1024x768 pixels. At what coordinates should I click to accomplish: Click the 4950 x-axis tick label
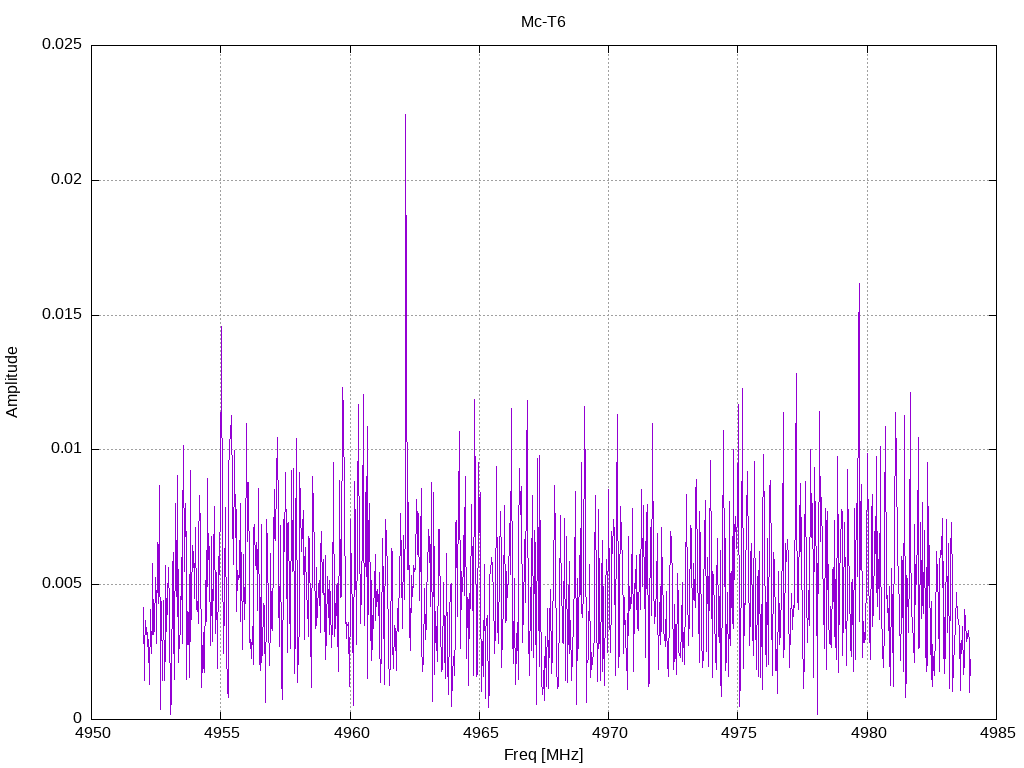(x=92, y=733)
